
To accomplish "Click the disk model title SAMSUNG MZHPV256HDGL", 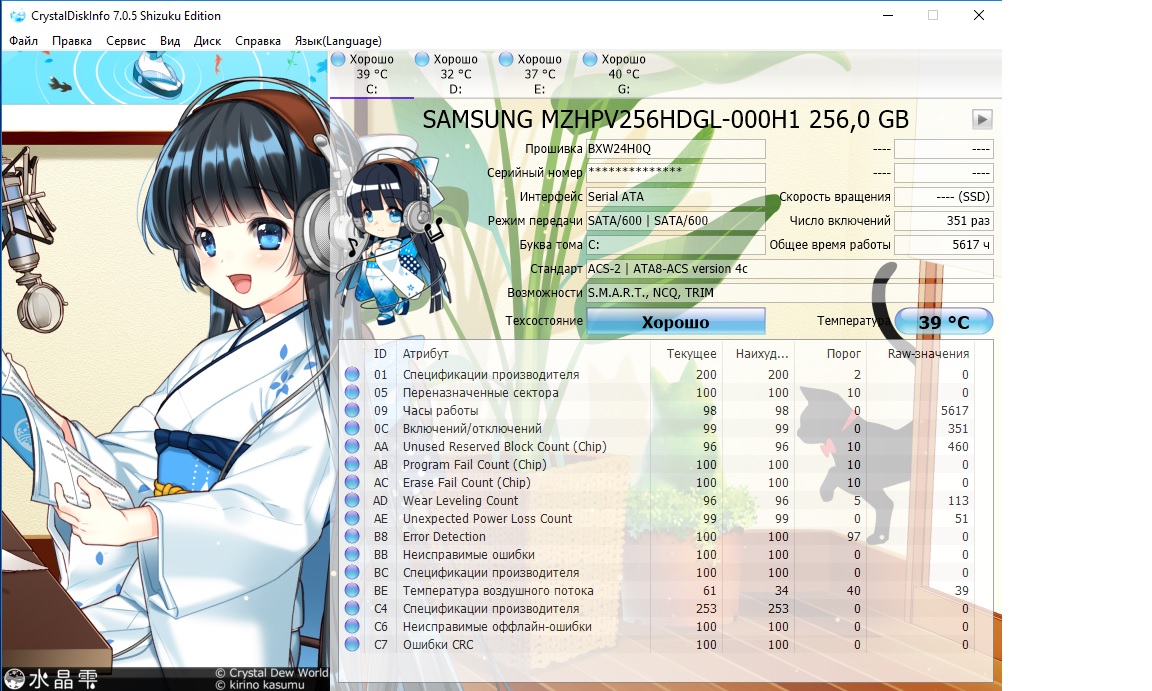I will [666, 120].
